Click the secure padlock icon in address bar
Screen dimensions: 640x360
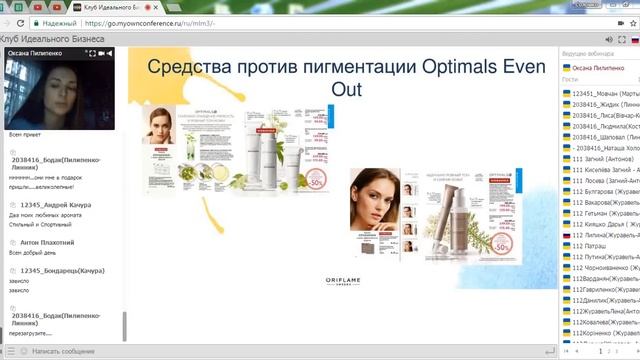point(36,23)
